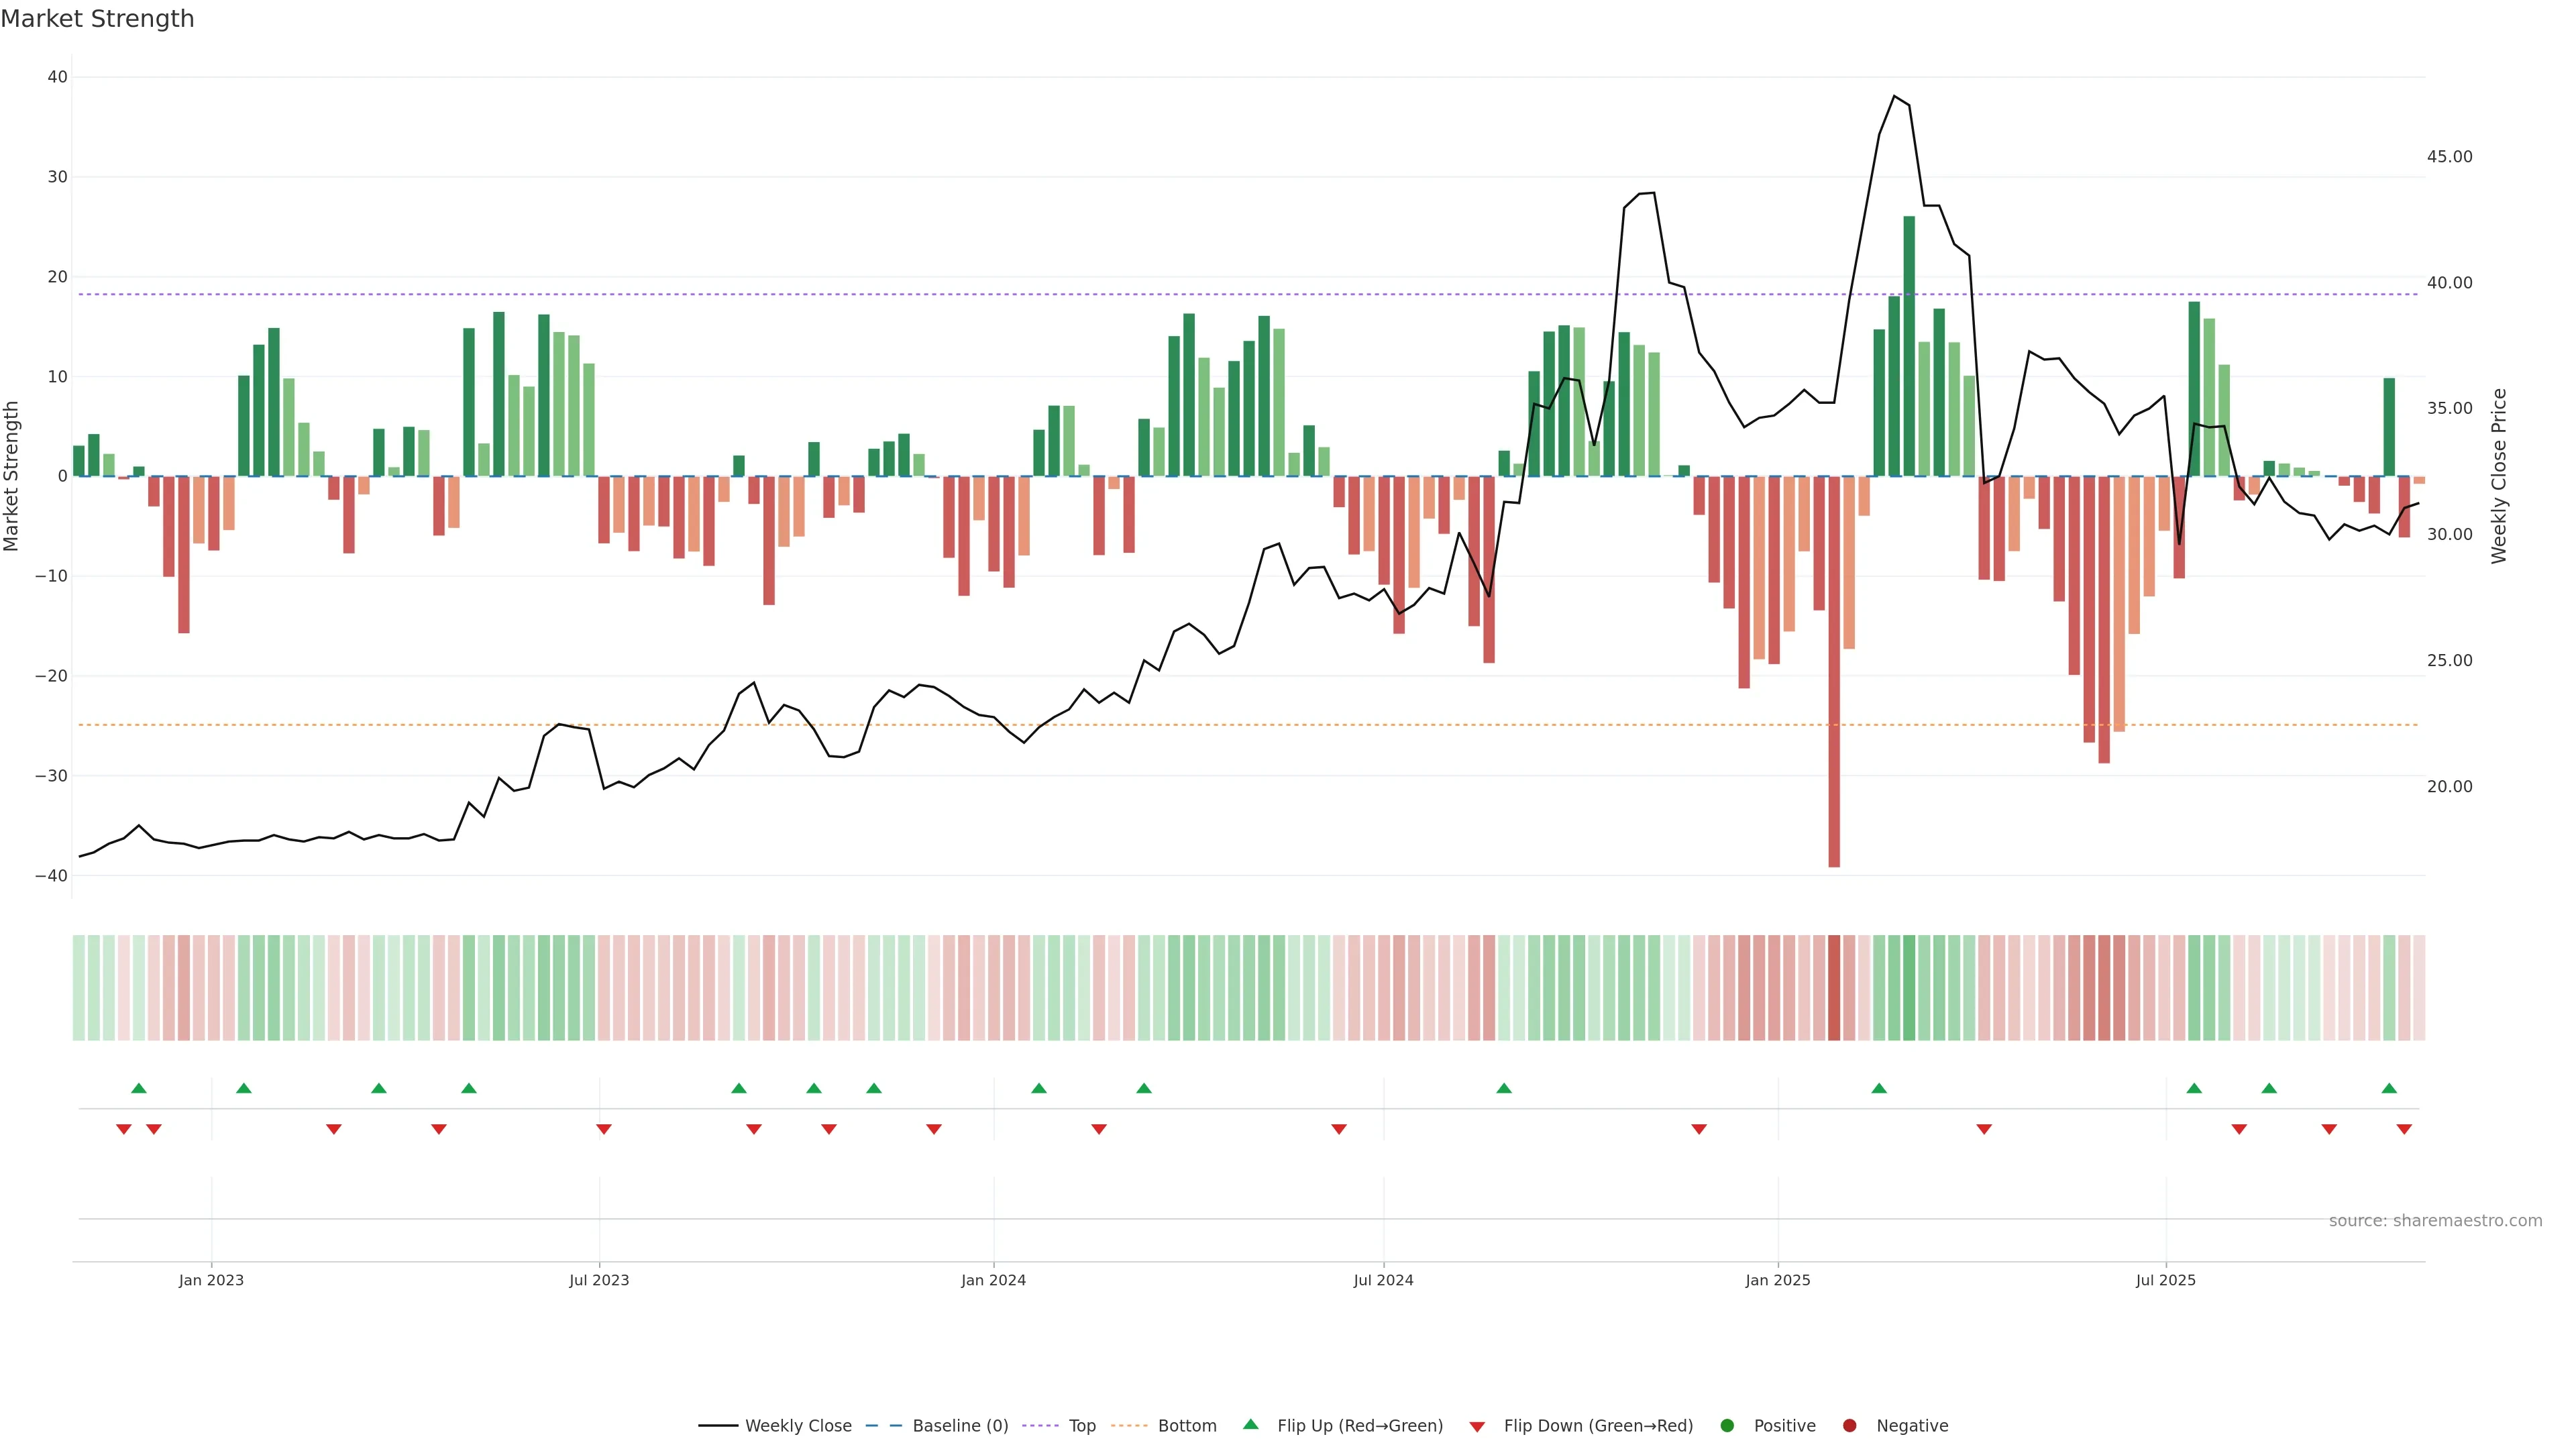Click the Market Strength chart title

[97, 19]
